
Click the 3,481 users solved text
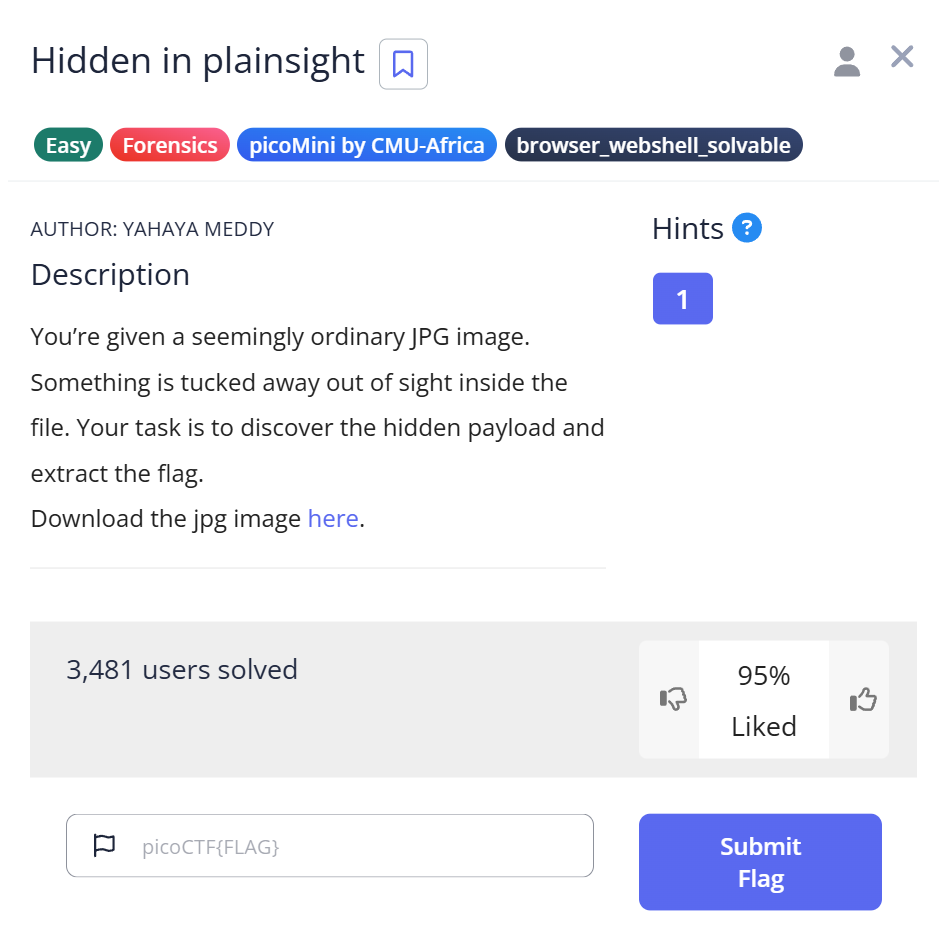[x=182, y=669]
